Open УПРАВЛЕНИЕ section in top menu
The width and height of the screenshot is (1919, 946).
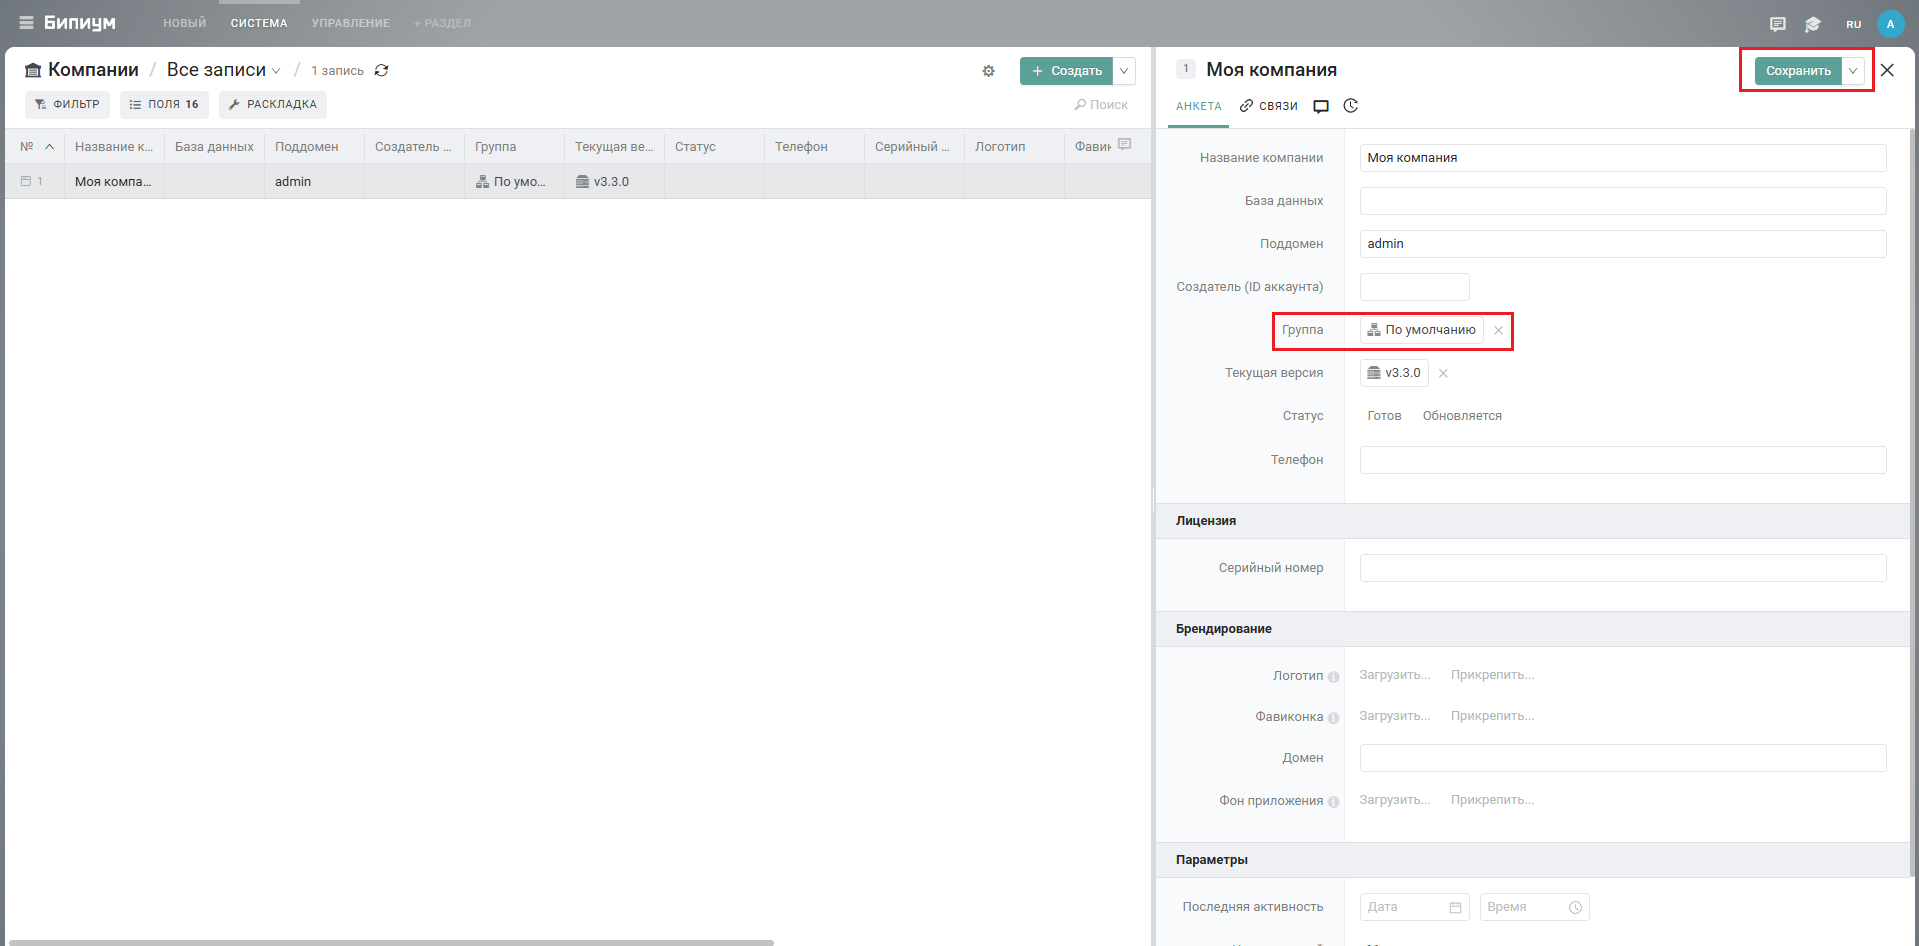[x=351, y=23]
